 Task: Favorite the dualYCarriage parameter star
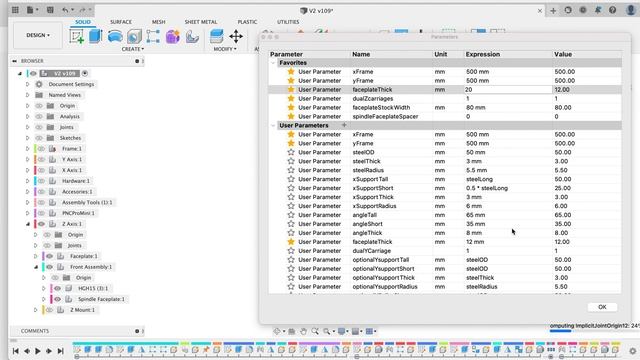tap(291, 251)
